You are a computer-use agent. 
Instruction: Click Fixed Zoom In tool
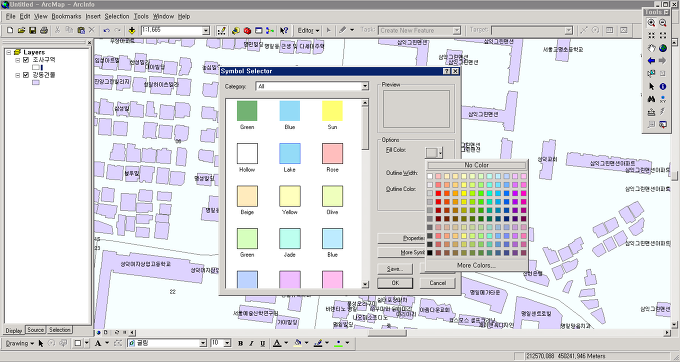[x=651, y=36]
